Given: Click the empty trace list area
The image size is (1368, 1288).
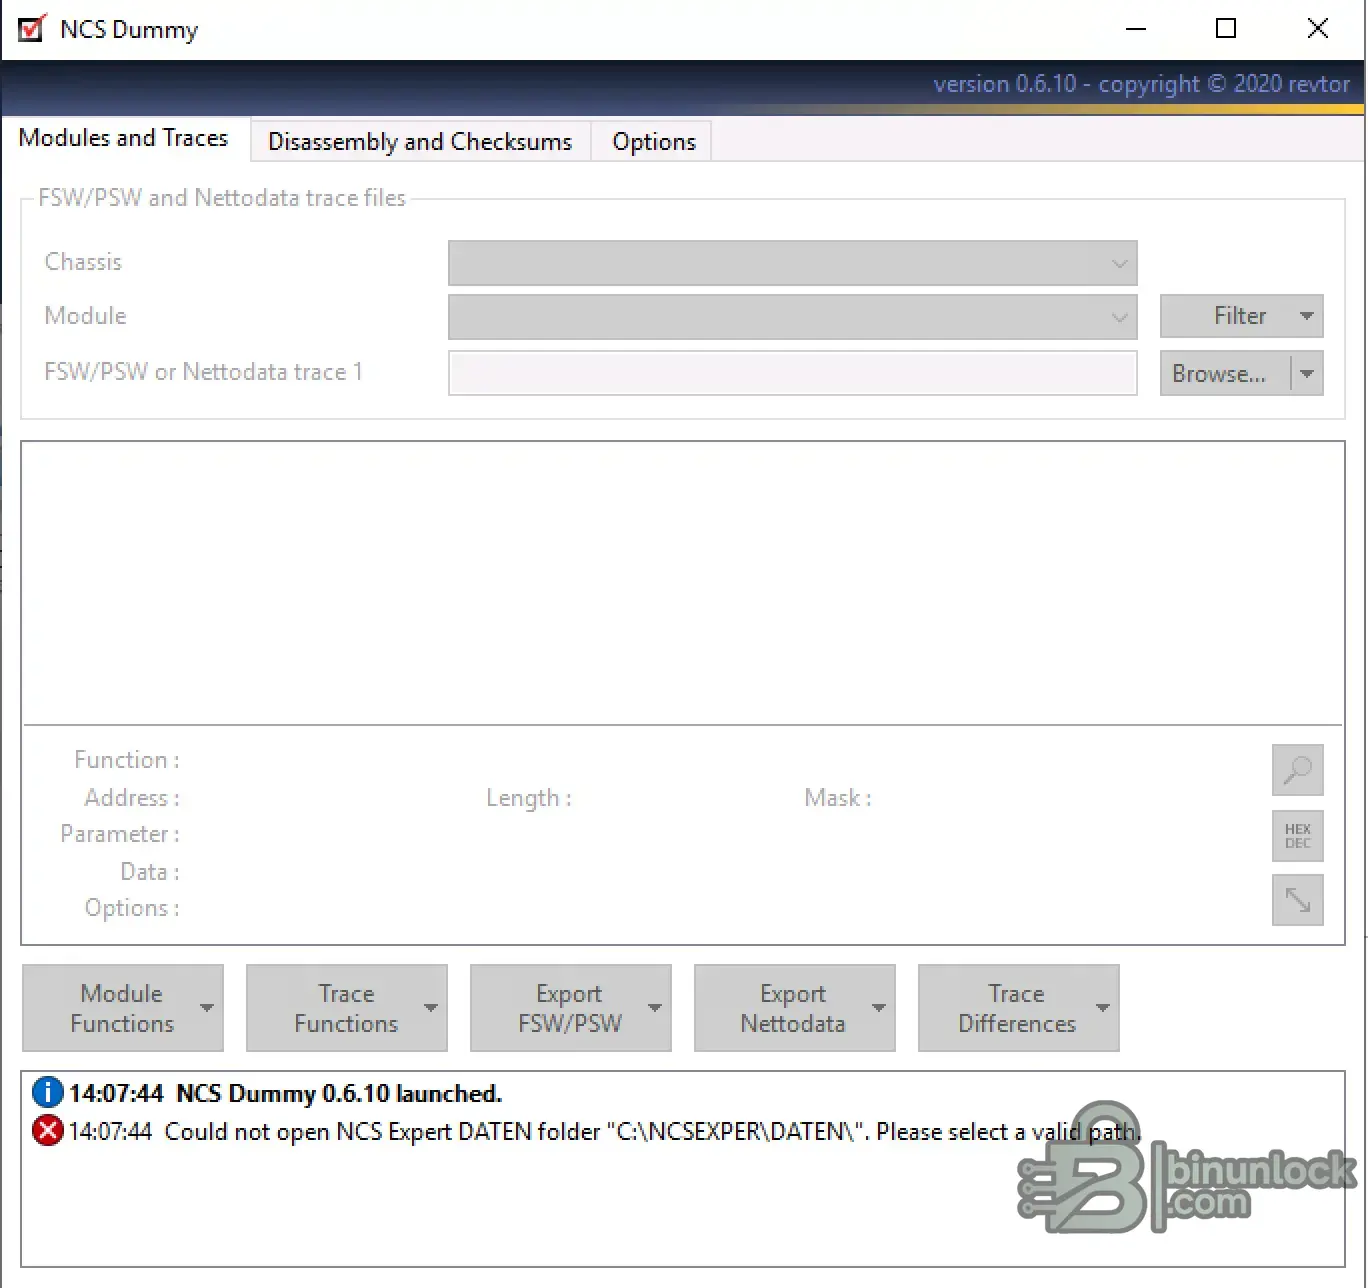Looking at the screenshot, I should 682,583.
